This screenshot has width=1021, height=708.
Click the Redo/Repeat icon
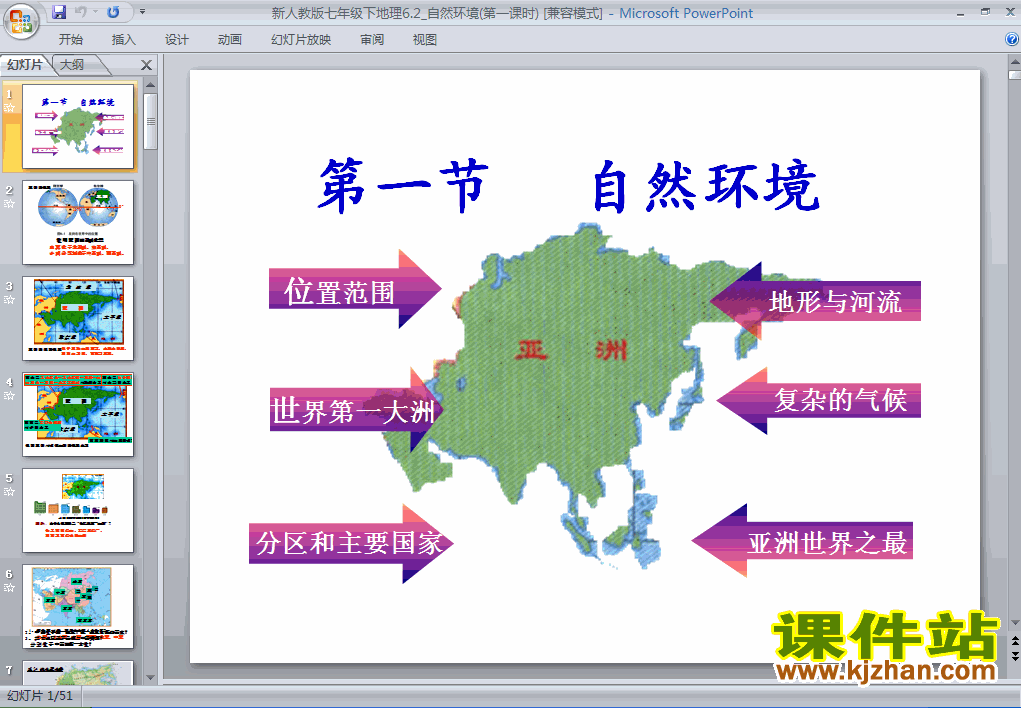[x=113, y=12]
